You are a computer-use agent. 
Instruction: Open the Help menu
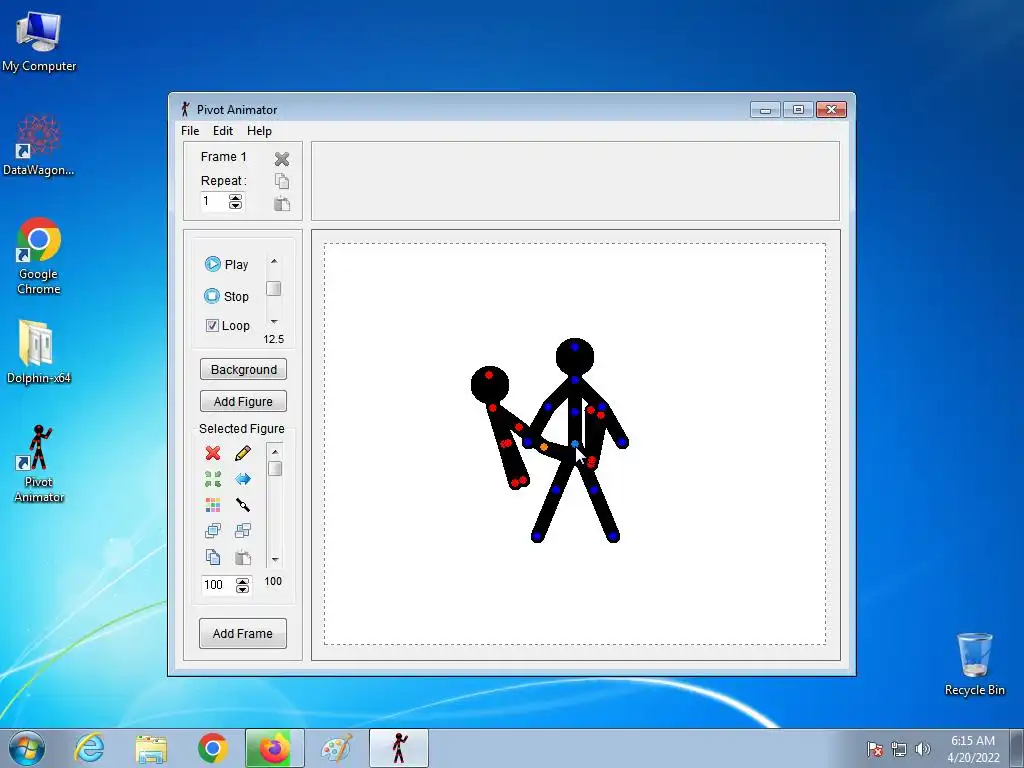point(259,131)
